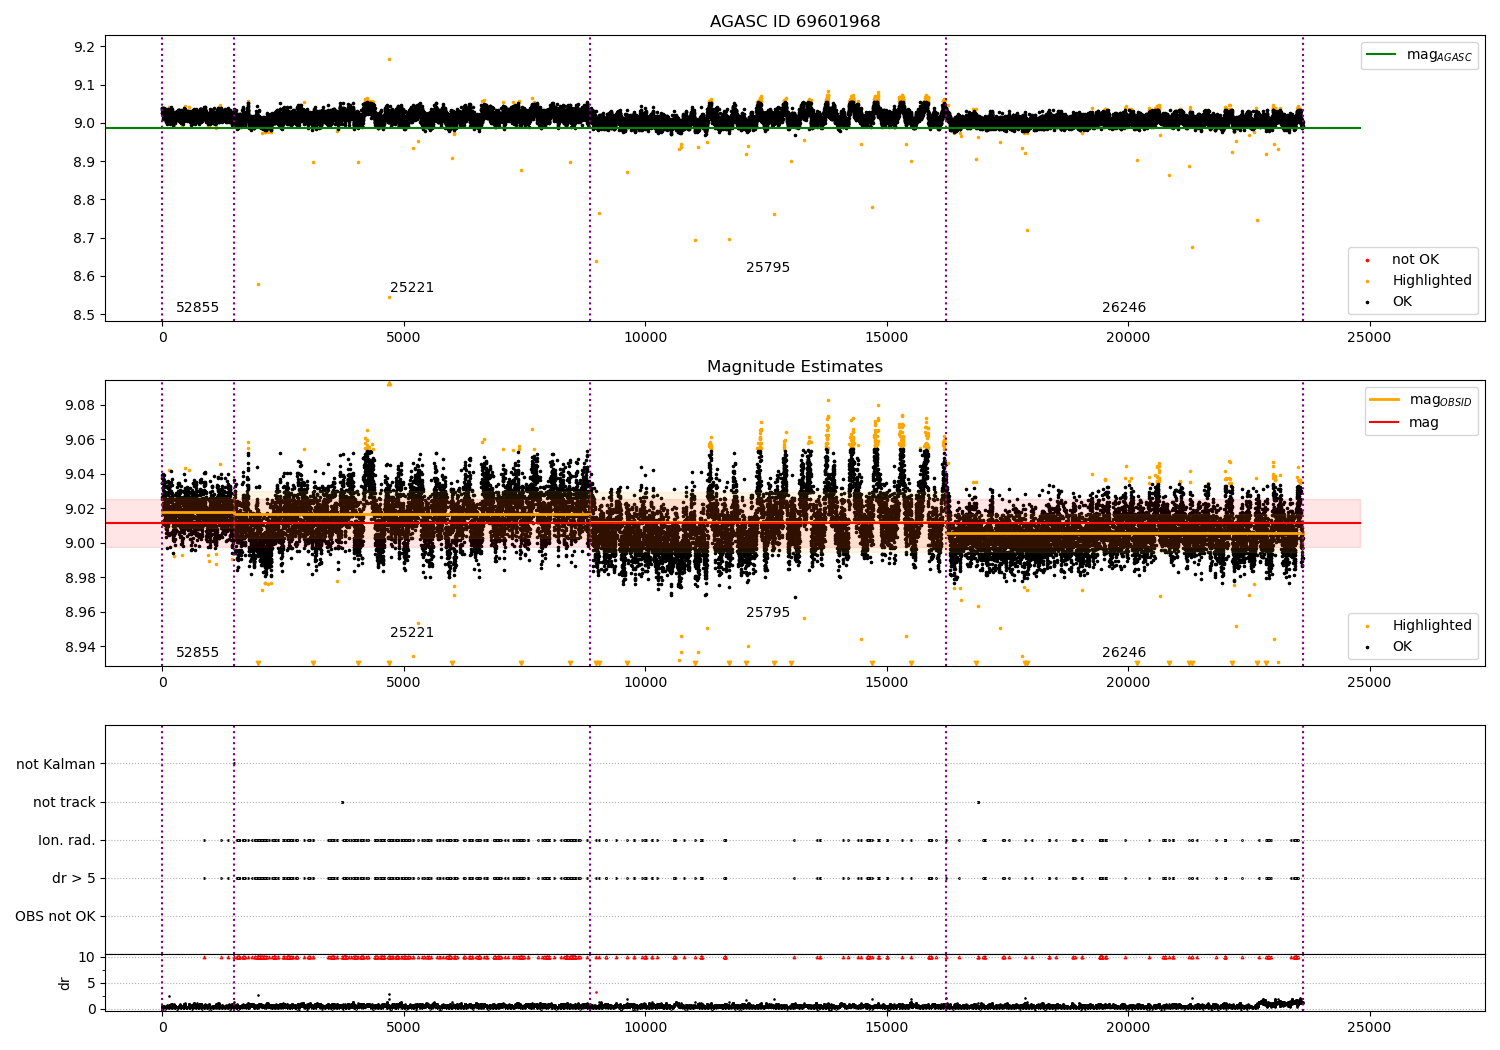
Task: Click the obsid label 25221 in the middle plot
Action: click(x=412, y=633)
